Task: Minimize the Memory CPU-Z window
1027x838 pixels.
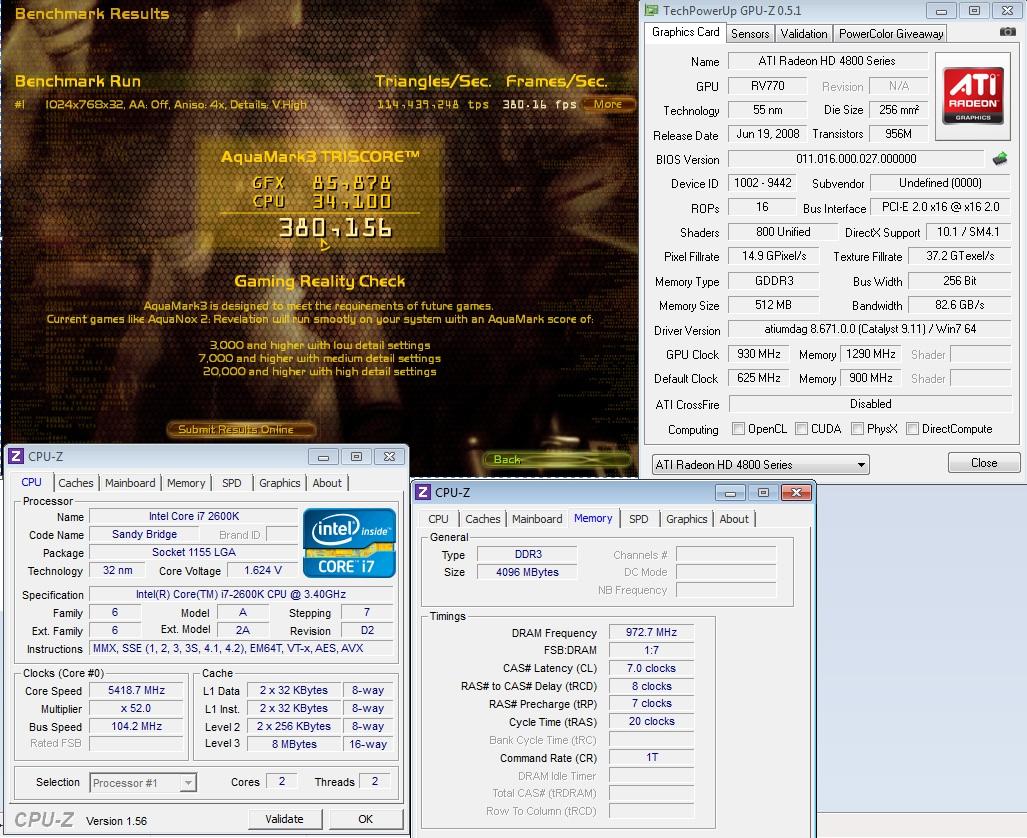Action: click(x=730, y=492)
